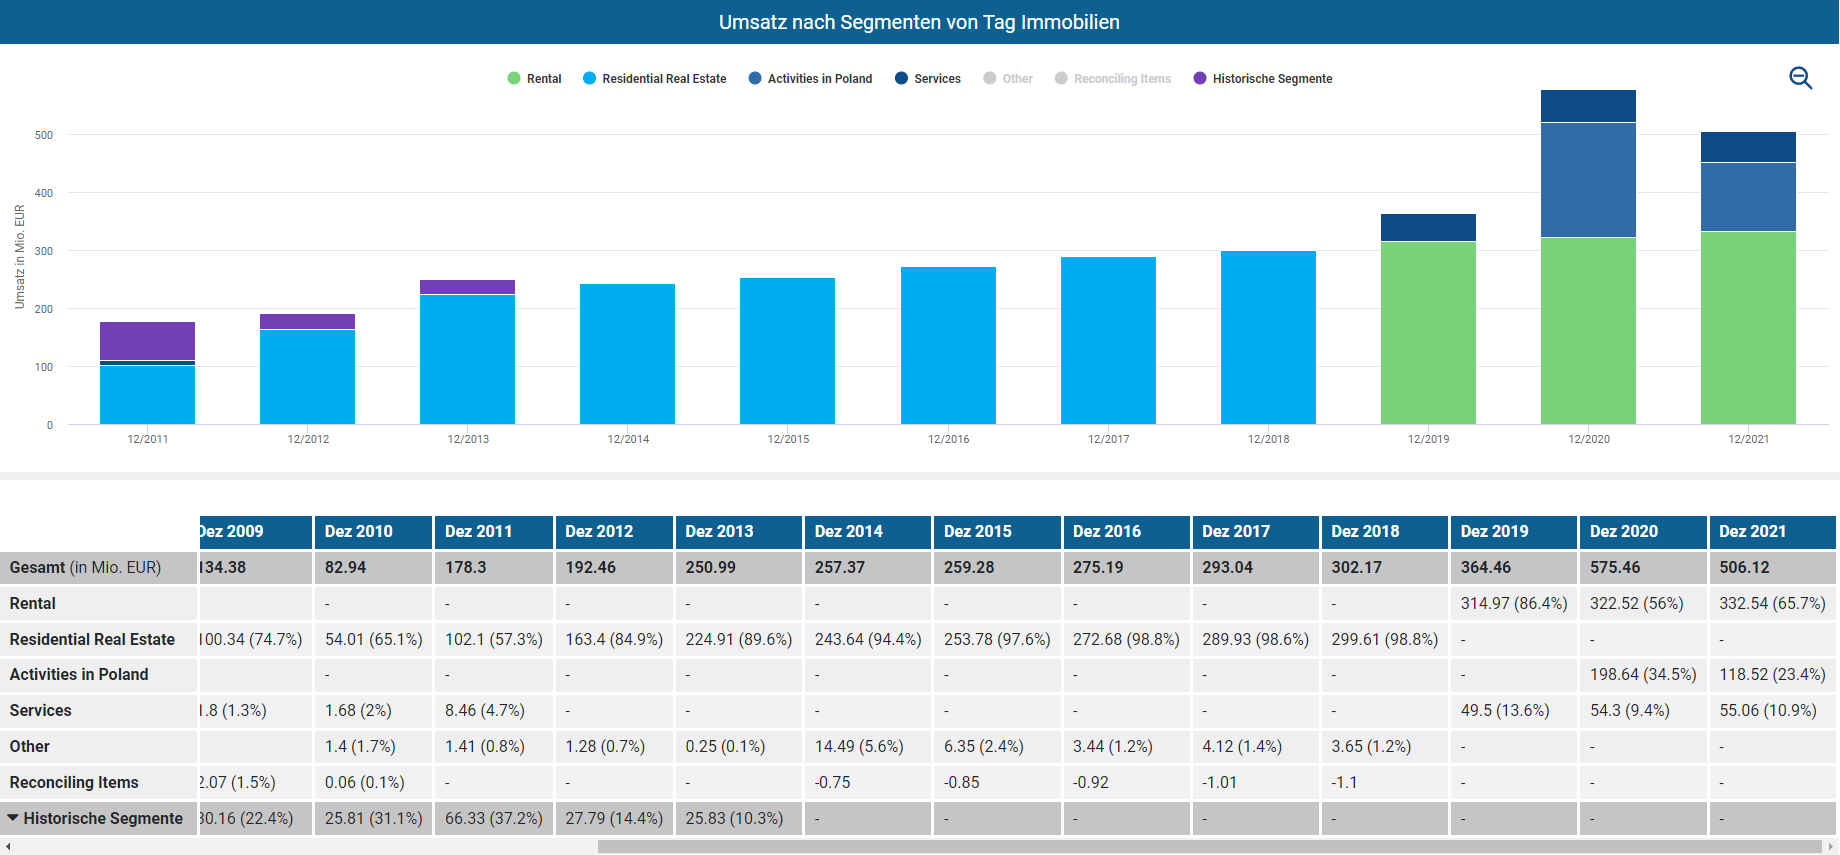Click the Residential Real Estate row label

[x=92, y=639]
